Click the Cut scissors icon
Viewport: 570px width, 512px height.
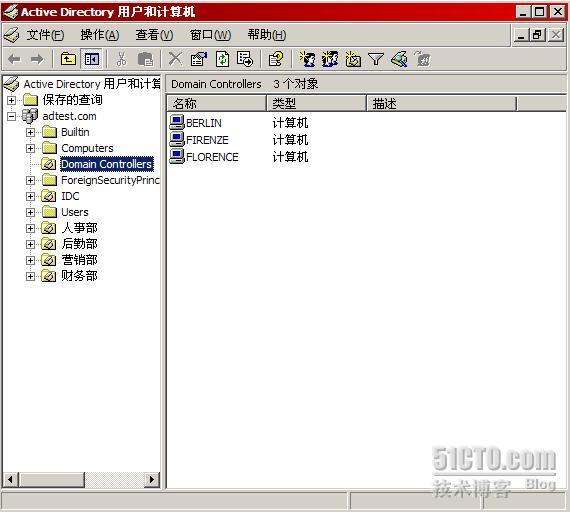pos(121,59)
